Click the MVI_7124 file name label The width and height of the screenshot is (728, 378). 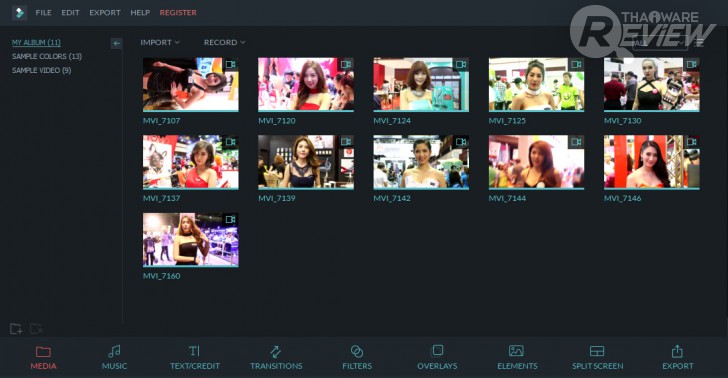[x=392, y=121]
